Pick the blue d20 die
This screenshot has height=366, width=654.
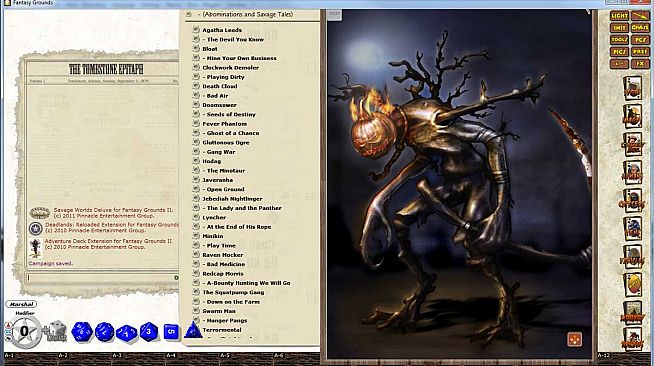pos(82,332)
